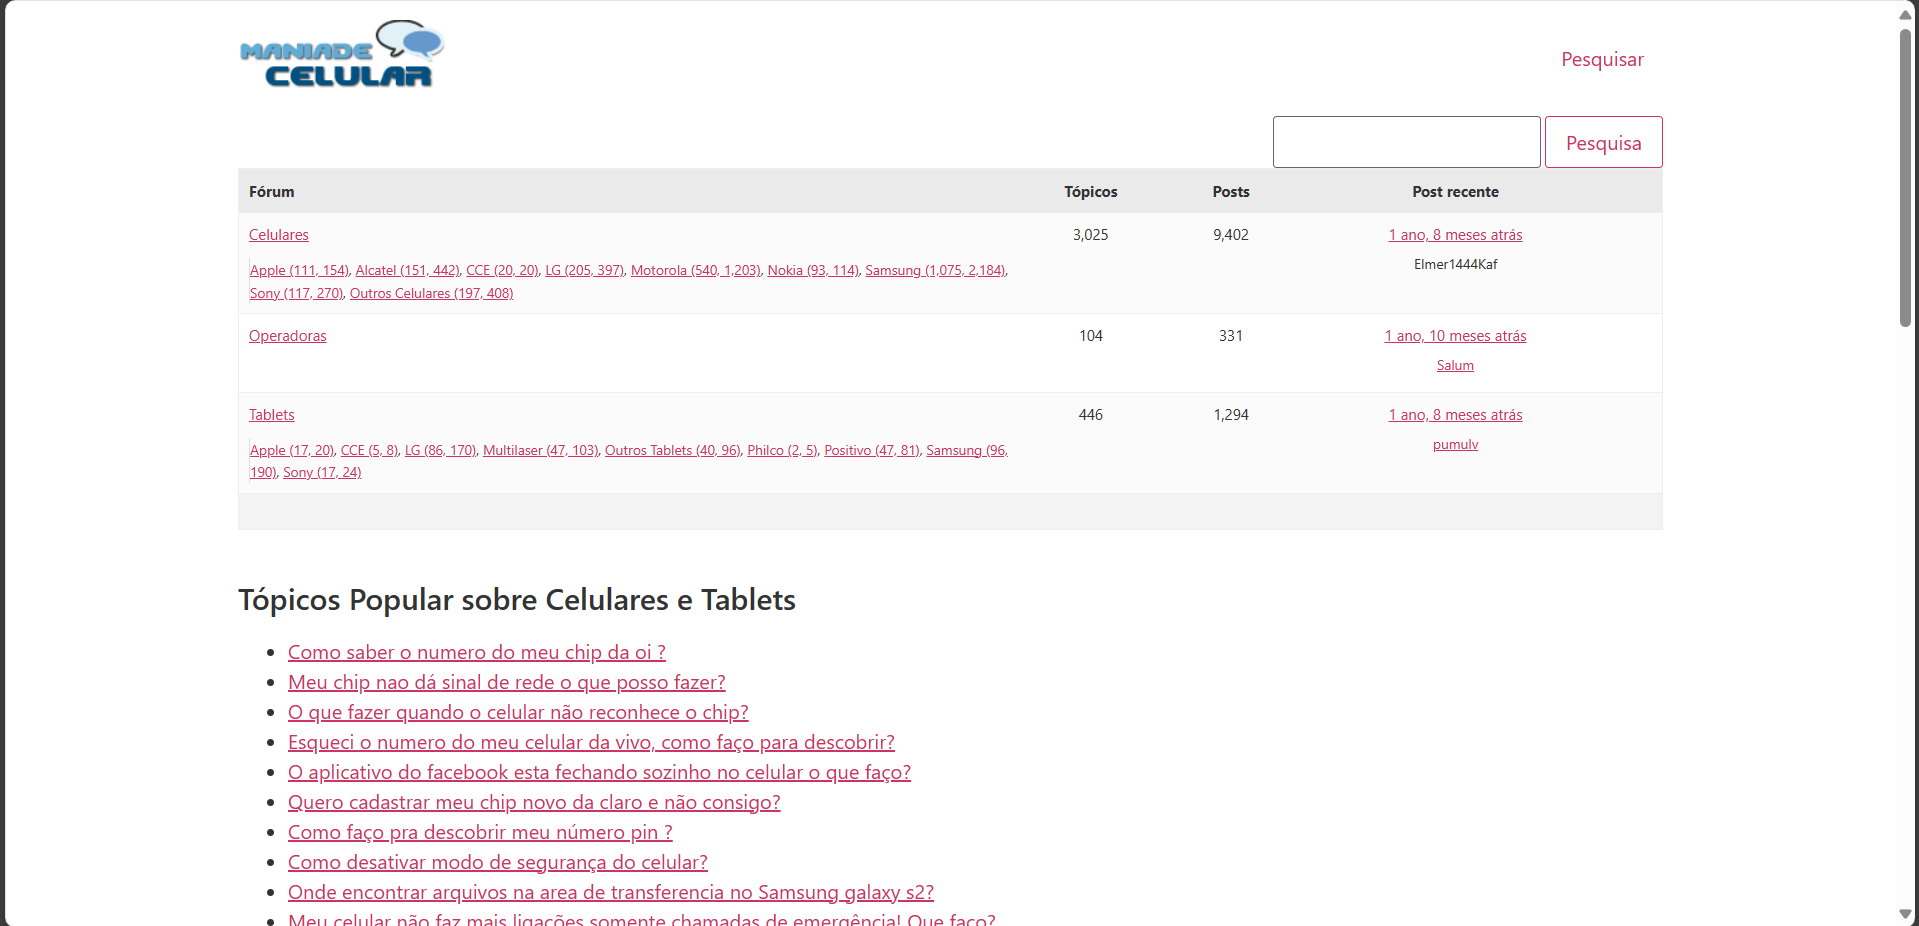Screen dimensions: 1919x926
Task: Click the page scrollbar down arrow
Action: pyautogui.click(x=1905, y=914)
